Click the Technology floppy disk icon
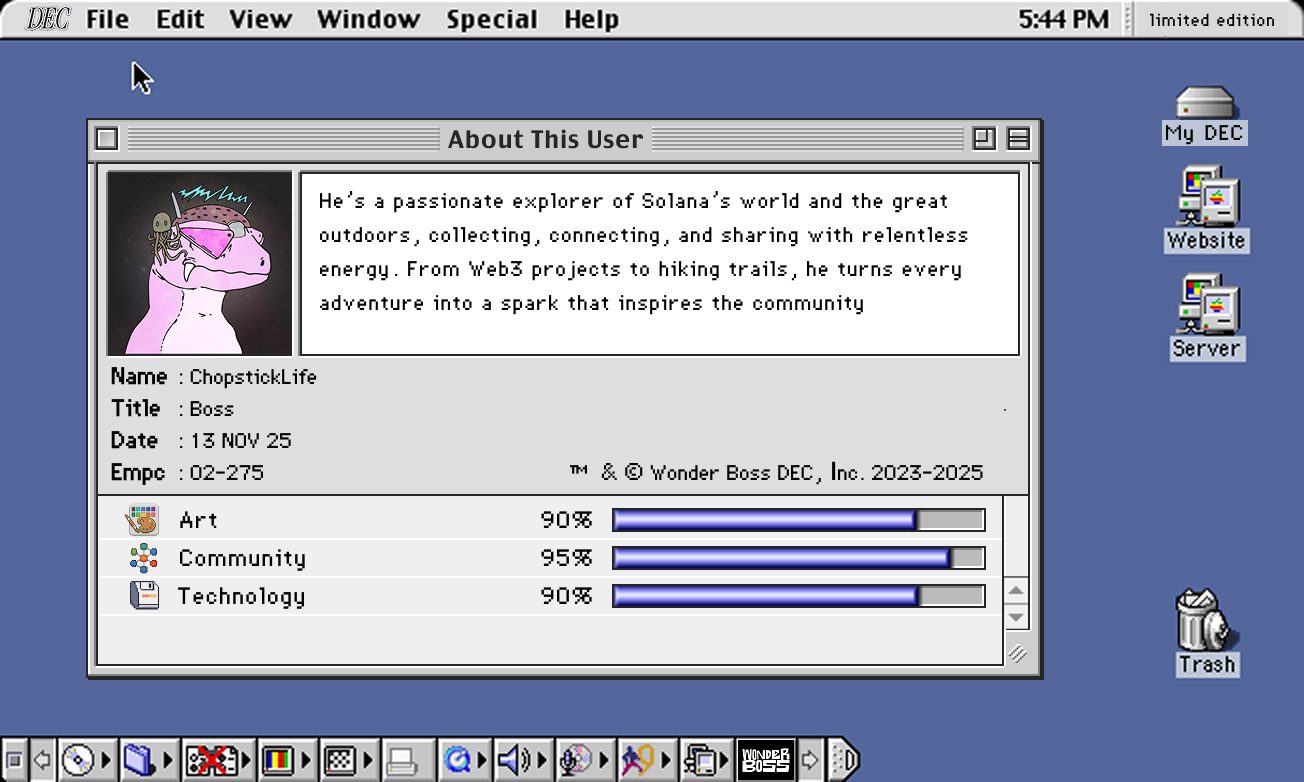 (144, 596)
